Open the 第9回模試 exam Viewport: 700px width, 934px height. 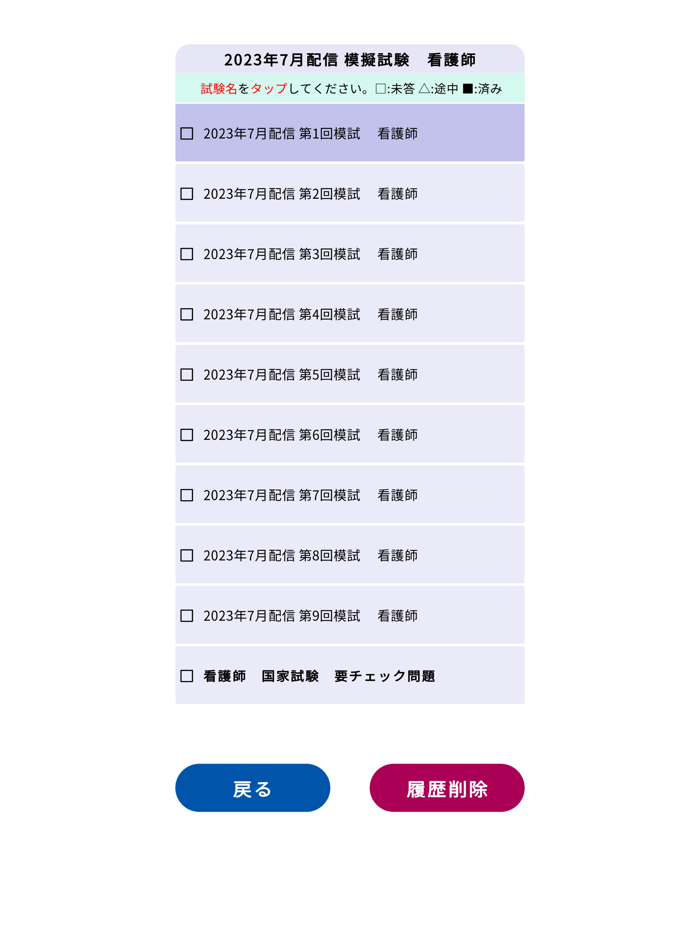310,615
